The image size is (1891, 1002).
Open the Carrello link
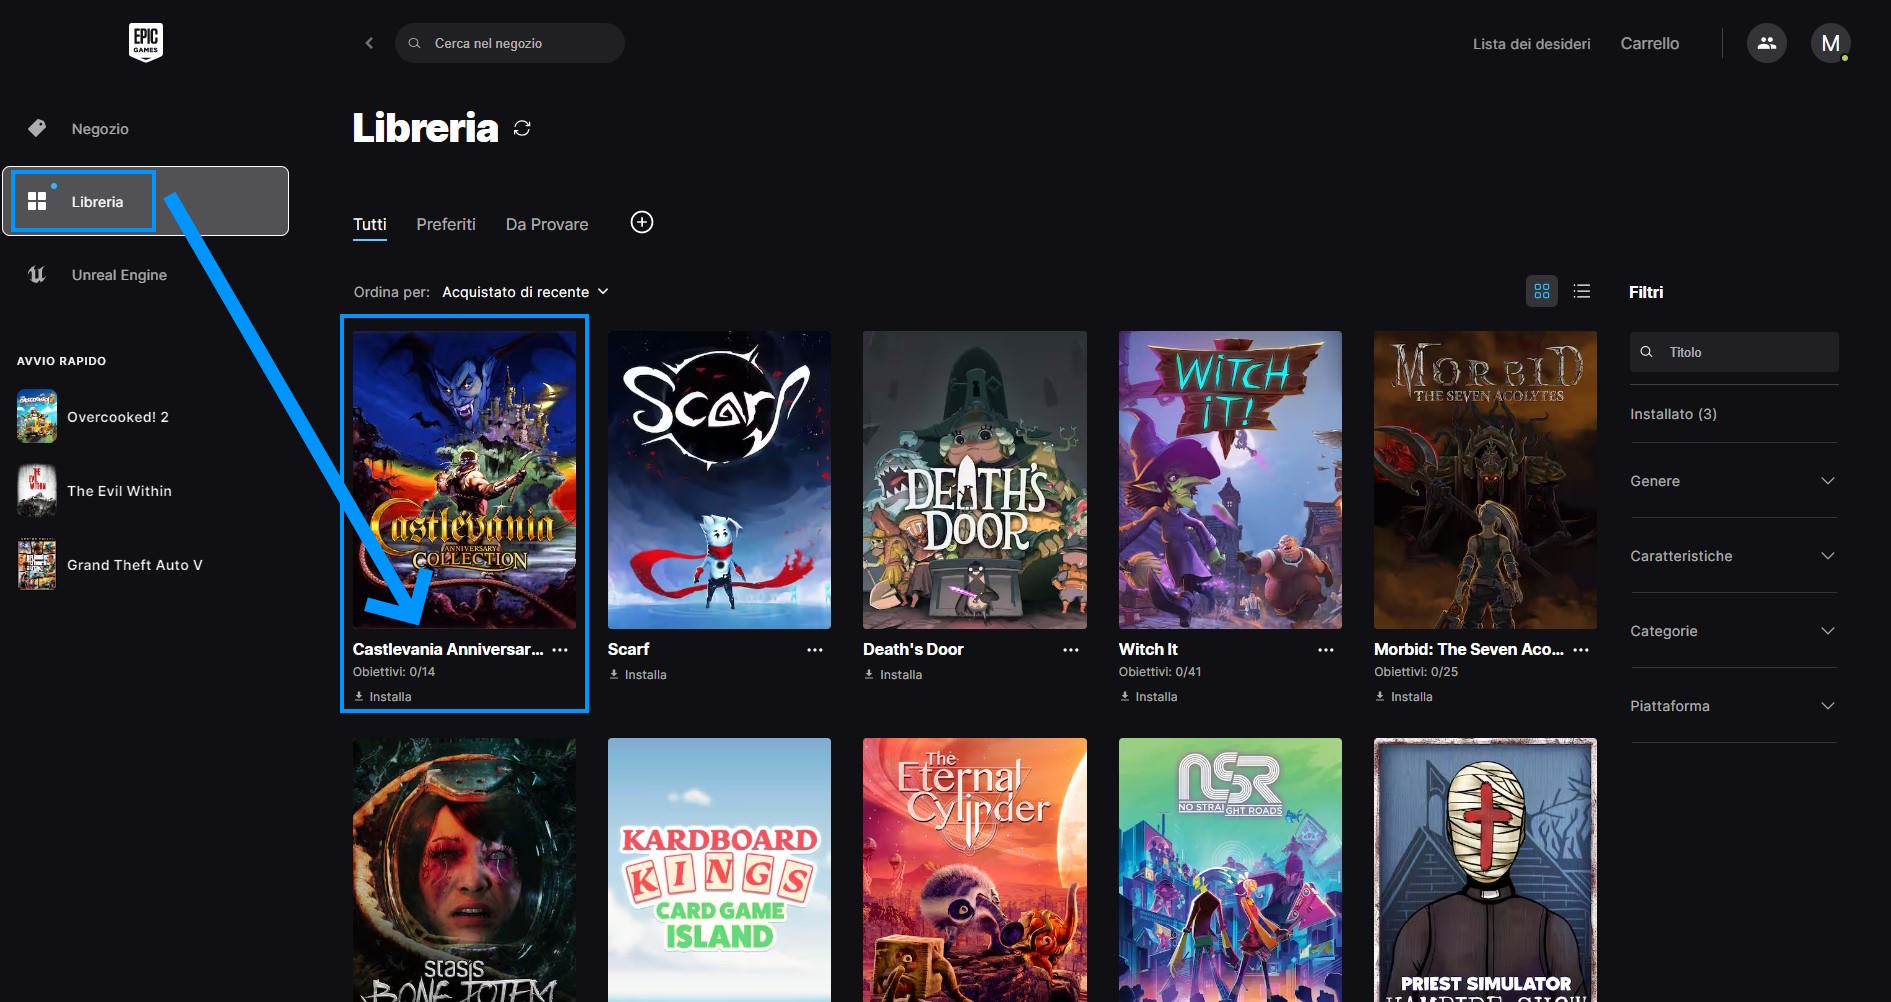(1650, 43)
